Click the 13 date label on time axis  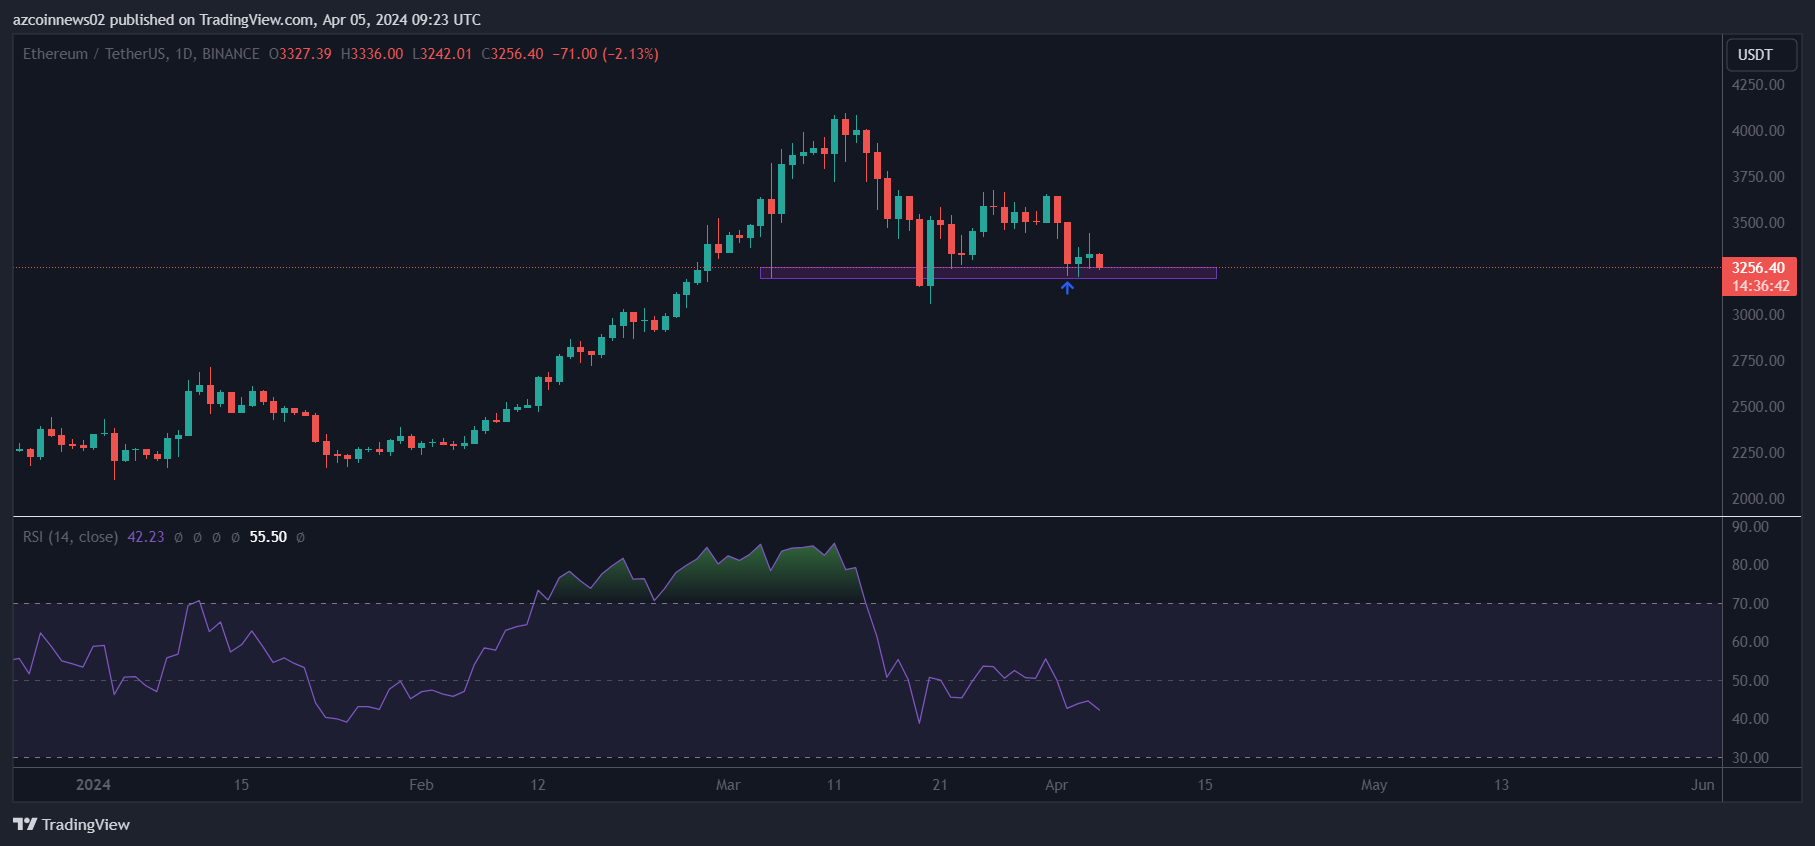click(x=1501, y=785)
